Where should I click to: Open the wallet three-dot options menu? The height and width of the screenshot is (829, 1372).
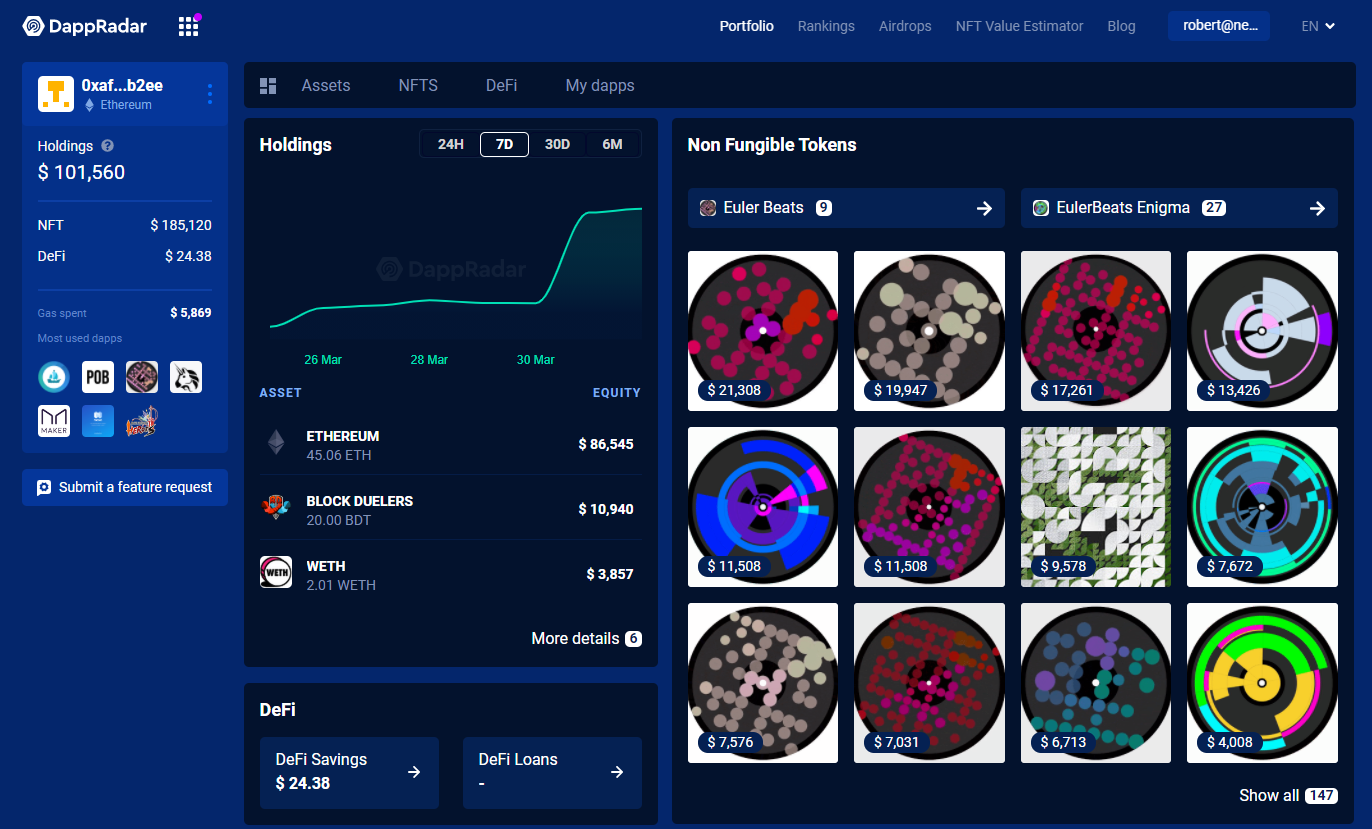pyautogui.click(x=209, y=94)
